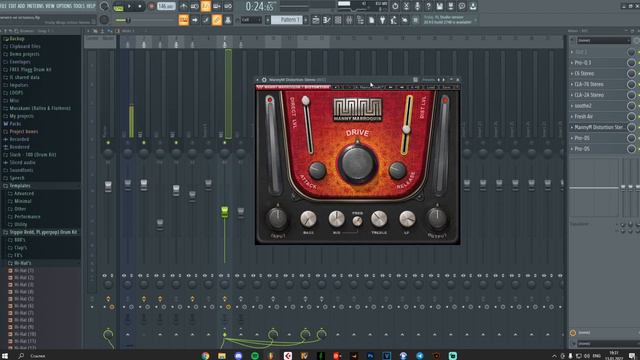Open the ADD menu

click(x=22, y=6)
